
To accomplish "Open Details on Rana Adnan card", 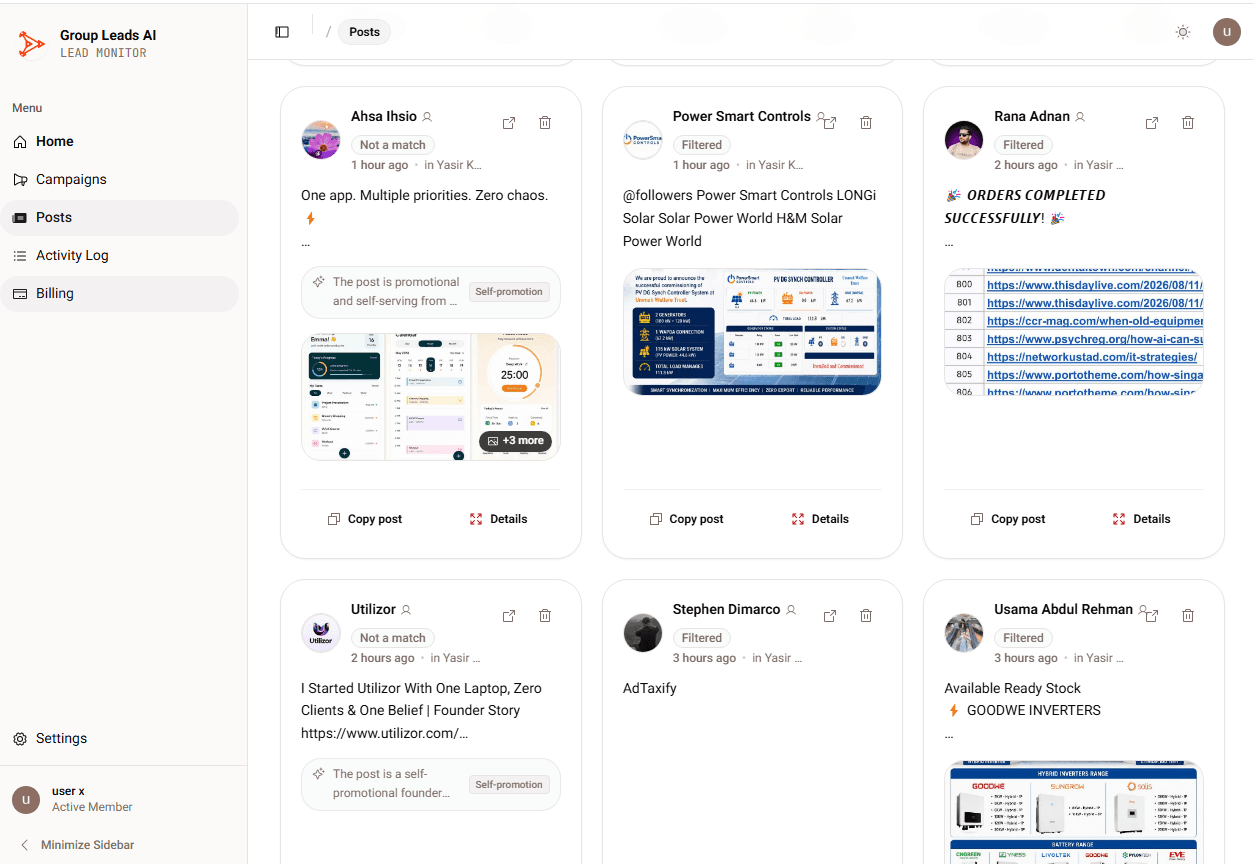I will tap(1141, 519).
